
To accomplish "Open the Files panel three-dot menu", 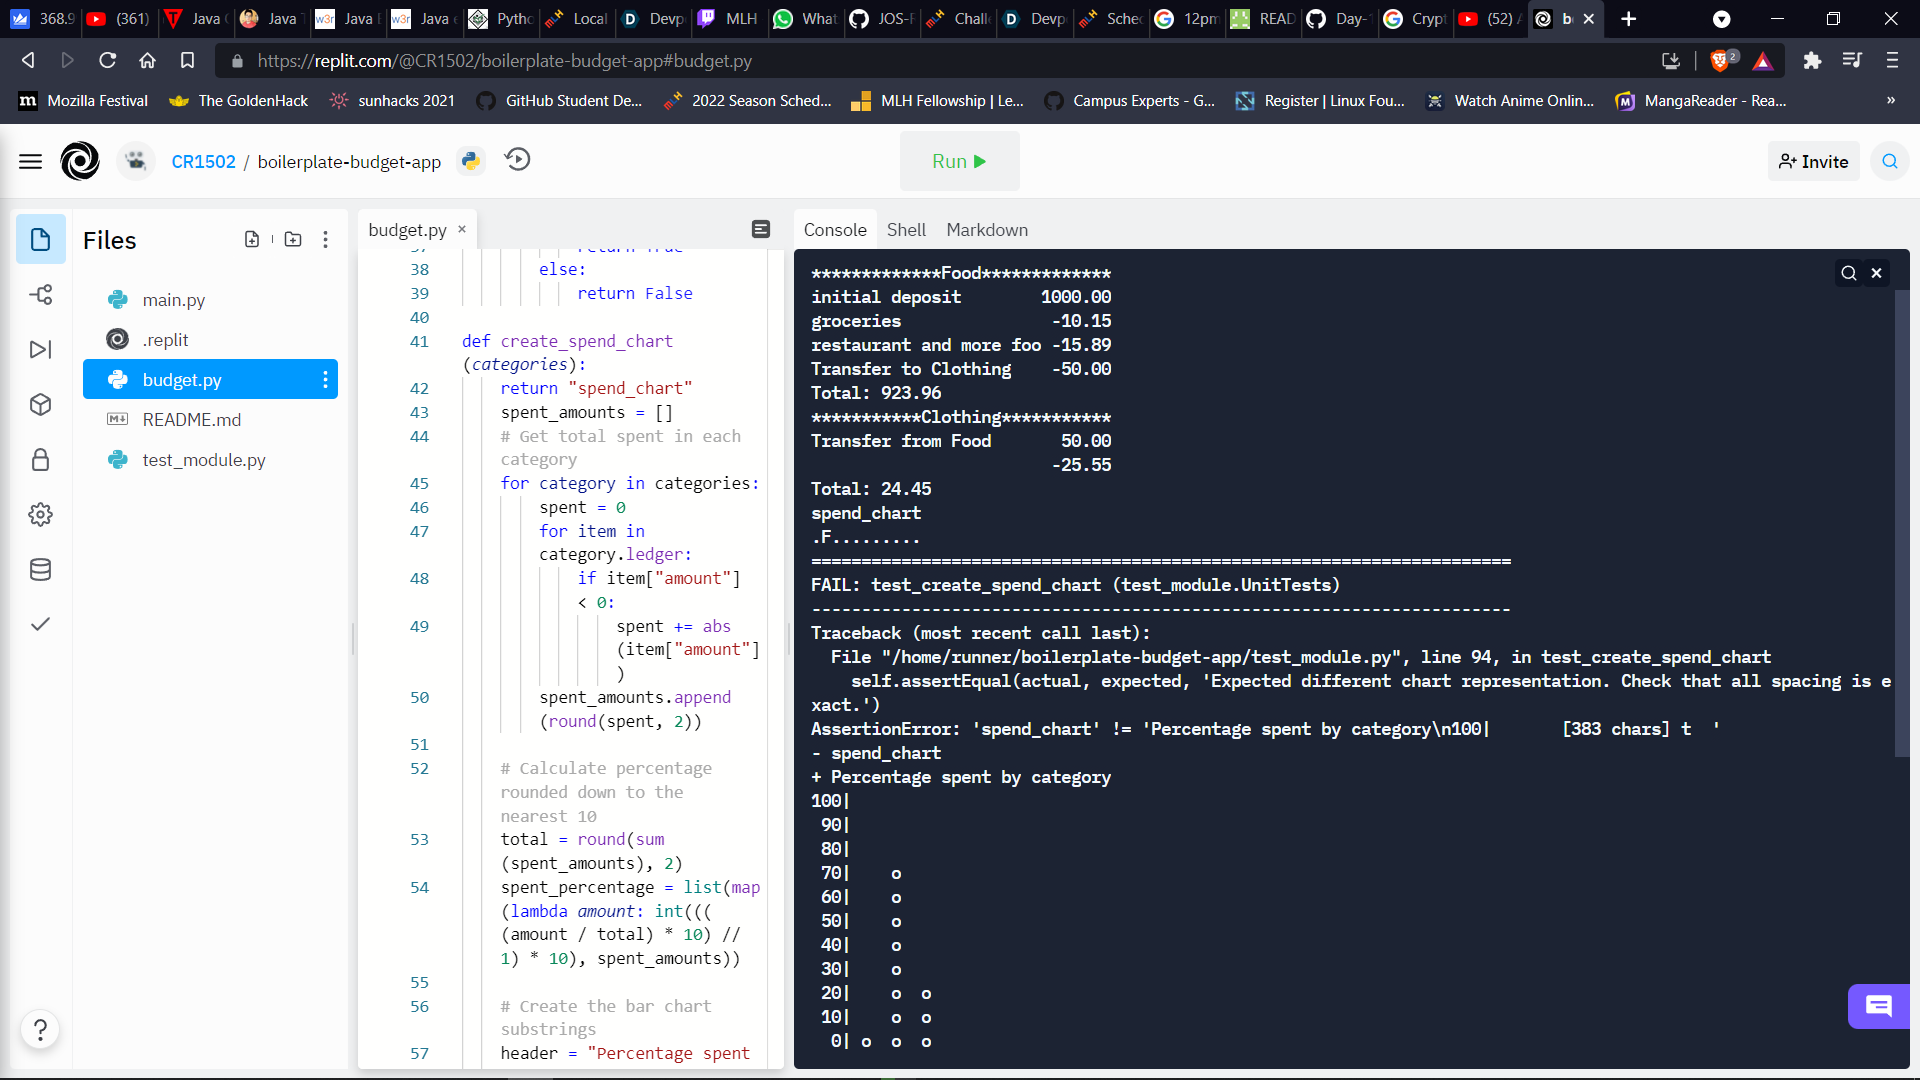I will (x=326, y=240).
